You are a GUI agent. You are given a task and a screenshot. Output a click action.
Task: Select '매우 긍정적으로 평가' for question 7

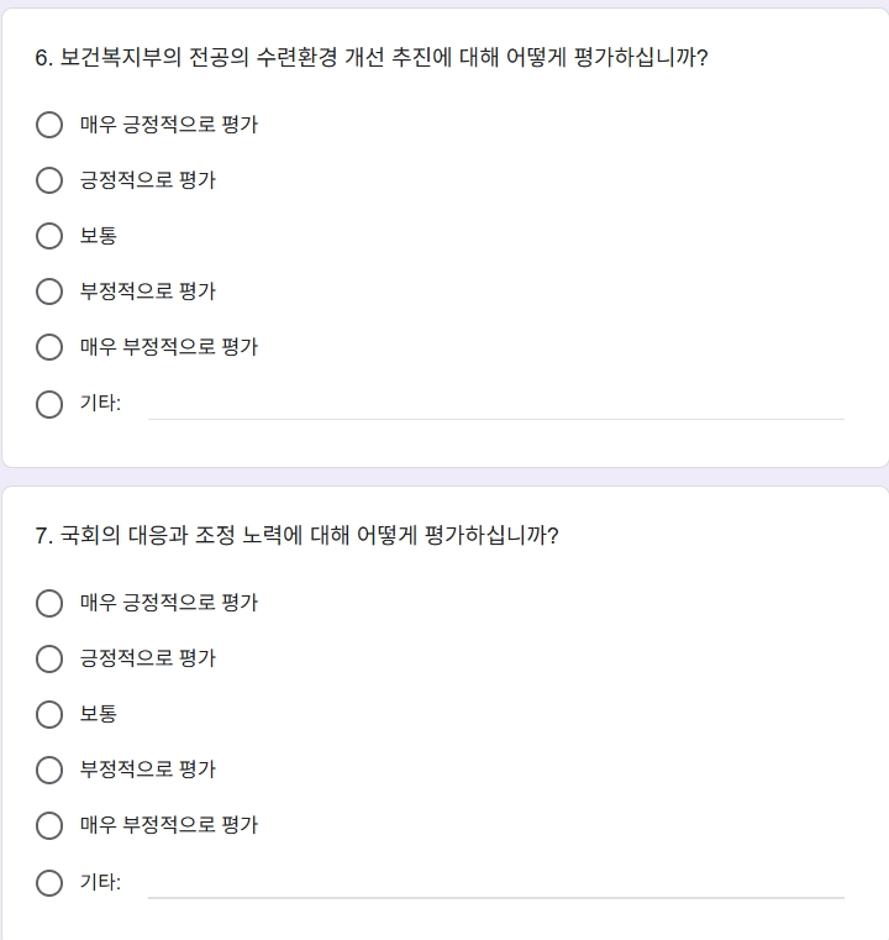coord(49,603)
